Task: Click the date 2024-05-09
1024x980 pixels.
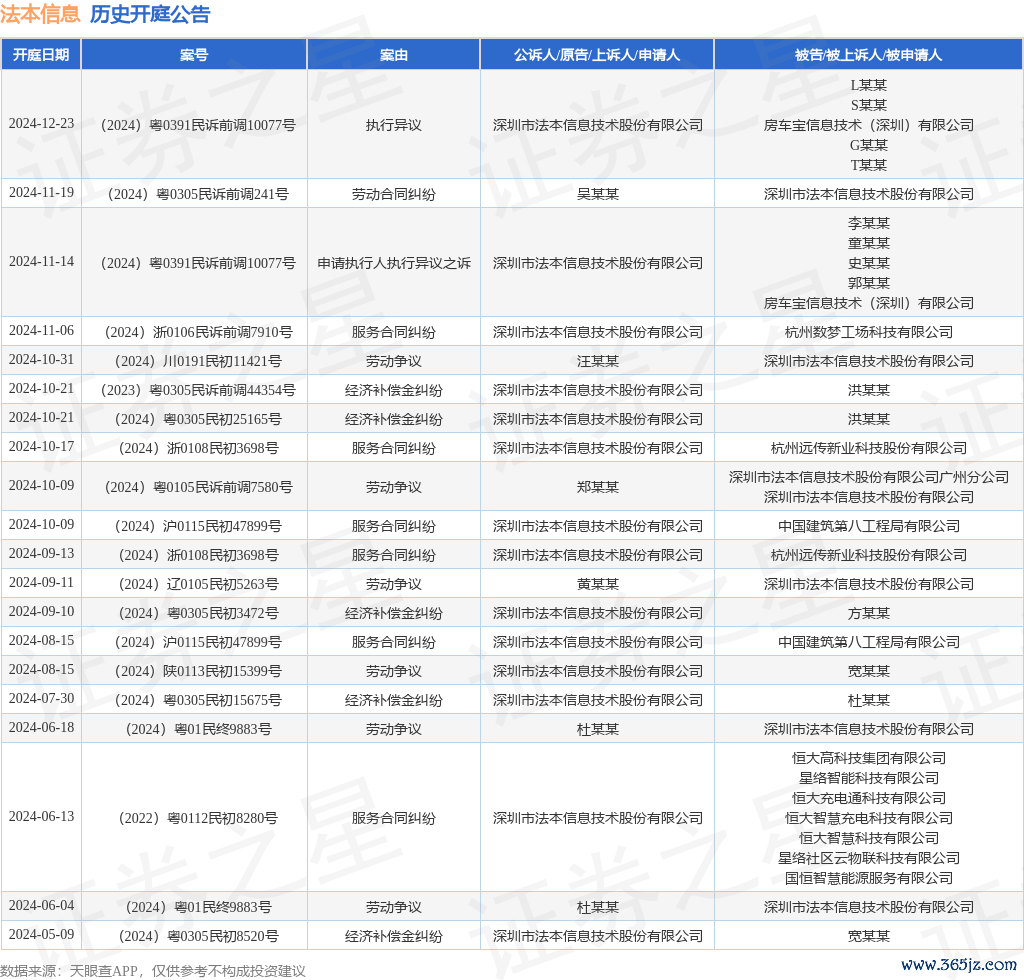Action: pos(41,934)
